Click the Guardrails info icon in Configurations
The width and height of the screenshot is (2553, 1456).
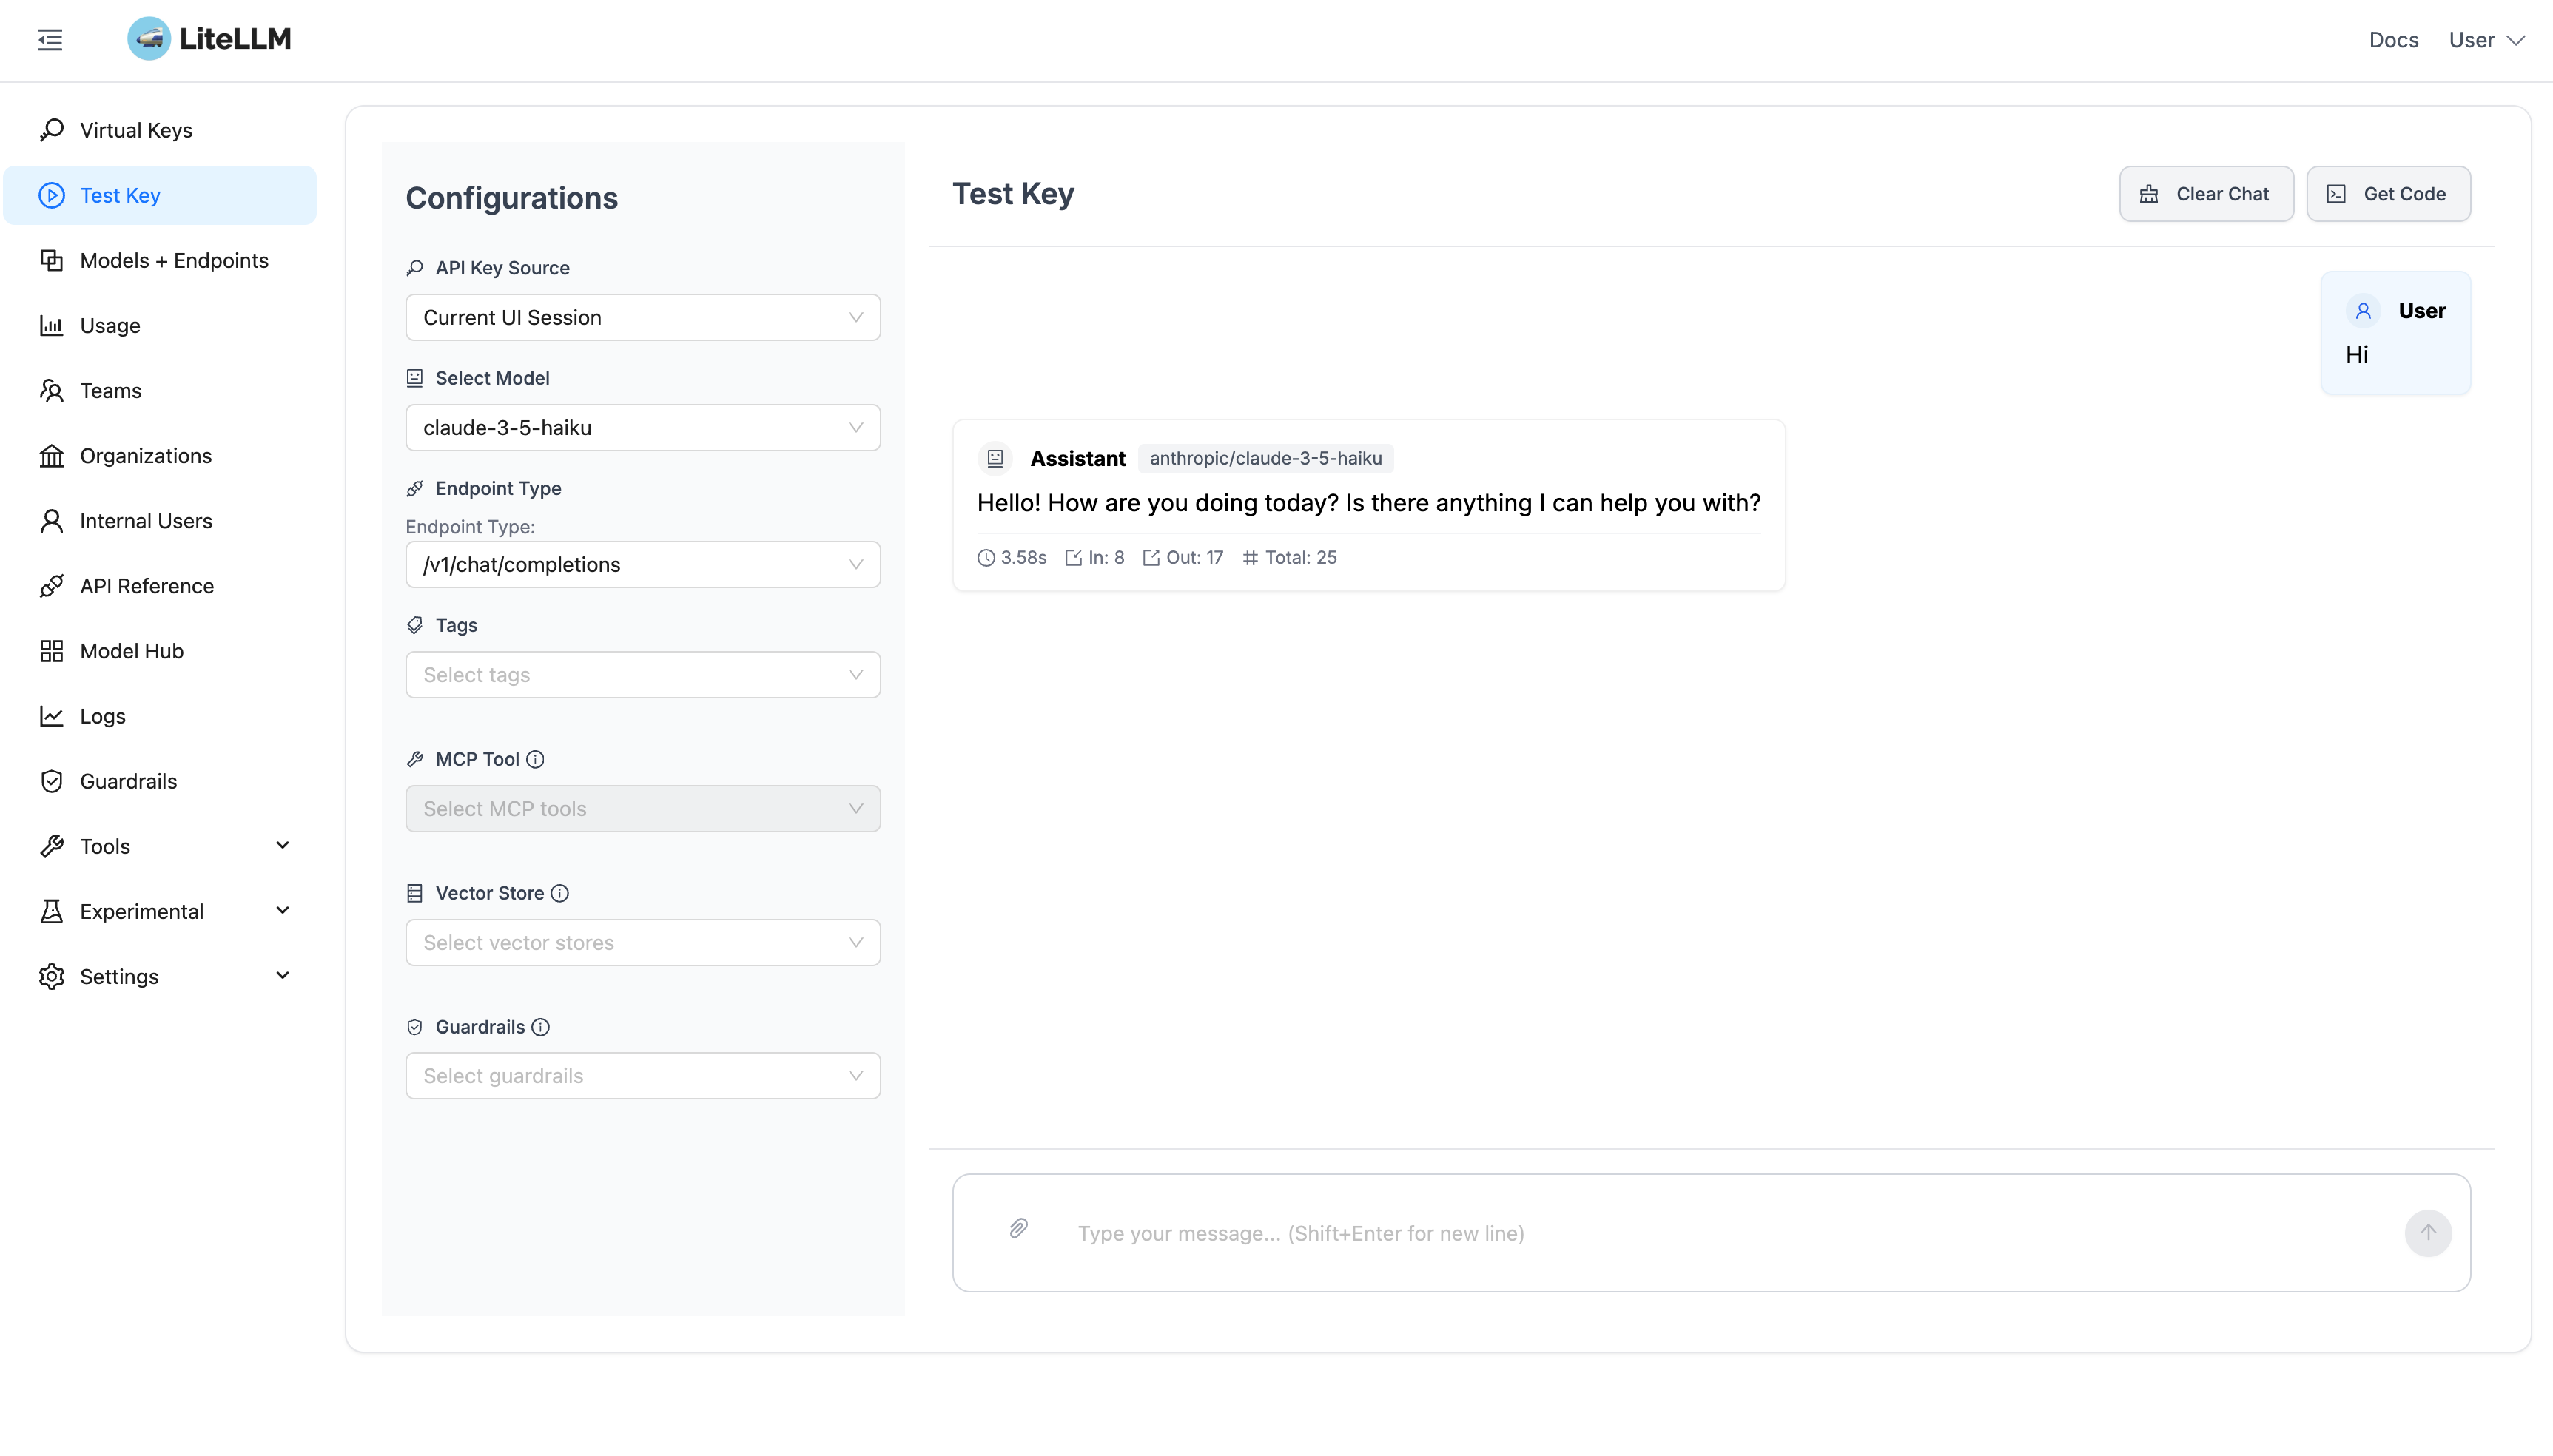pyautogui.click(x=541, y=1027)
